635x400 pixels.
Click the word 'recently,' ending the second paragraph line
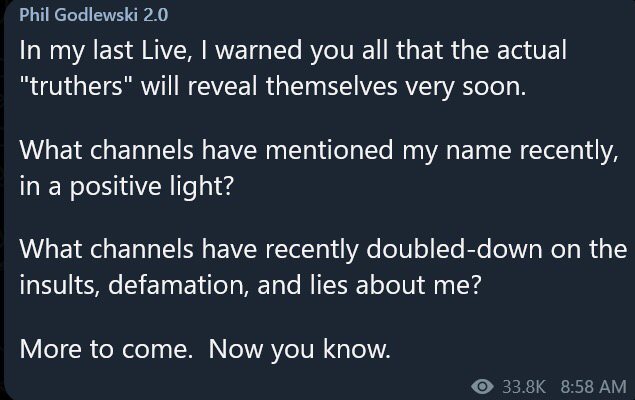[x=569, y=151]
